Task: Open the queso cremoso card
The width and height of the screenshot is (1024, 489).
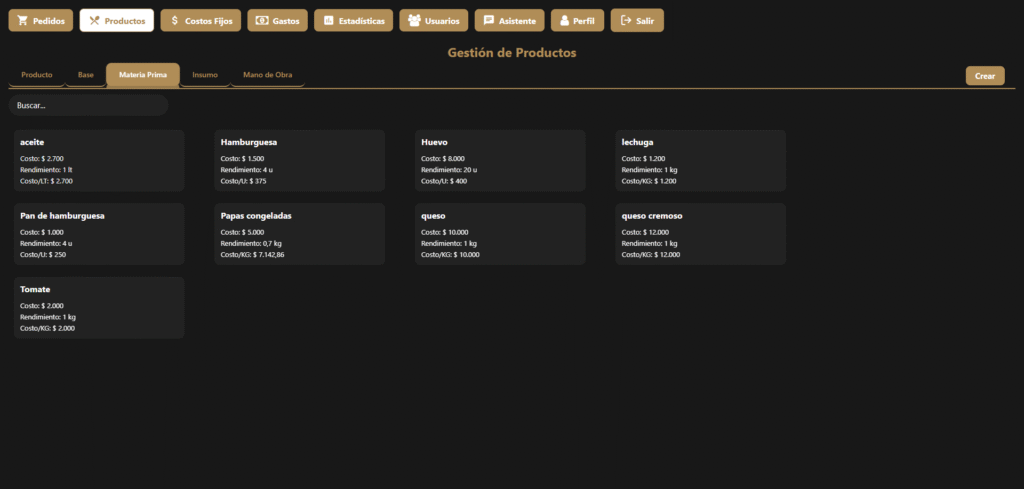Action: click(700, 234)
